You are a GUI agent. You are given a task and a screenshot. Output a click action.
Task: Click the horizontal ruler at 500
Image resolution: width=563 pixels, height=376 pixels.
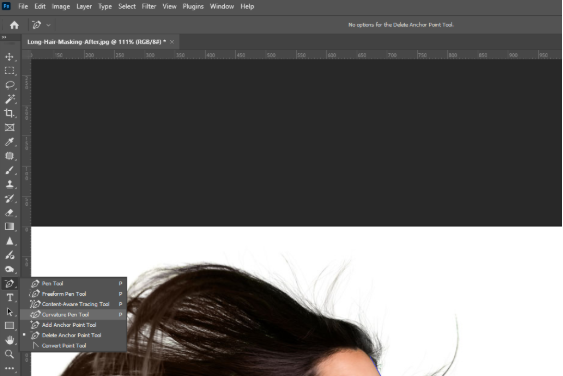271,55
